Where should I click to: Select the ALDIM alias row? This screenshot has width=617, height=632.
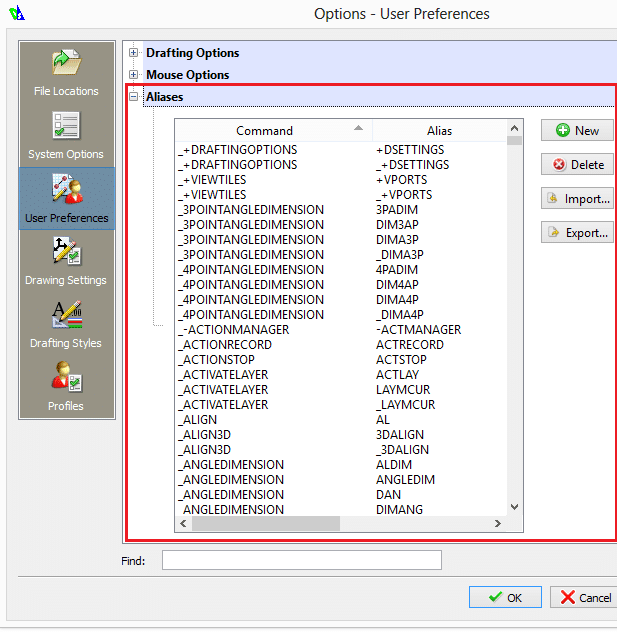pos(341,465)
